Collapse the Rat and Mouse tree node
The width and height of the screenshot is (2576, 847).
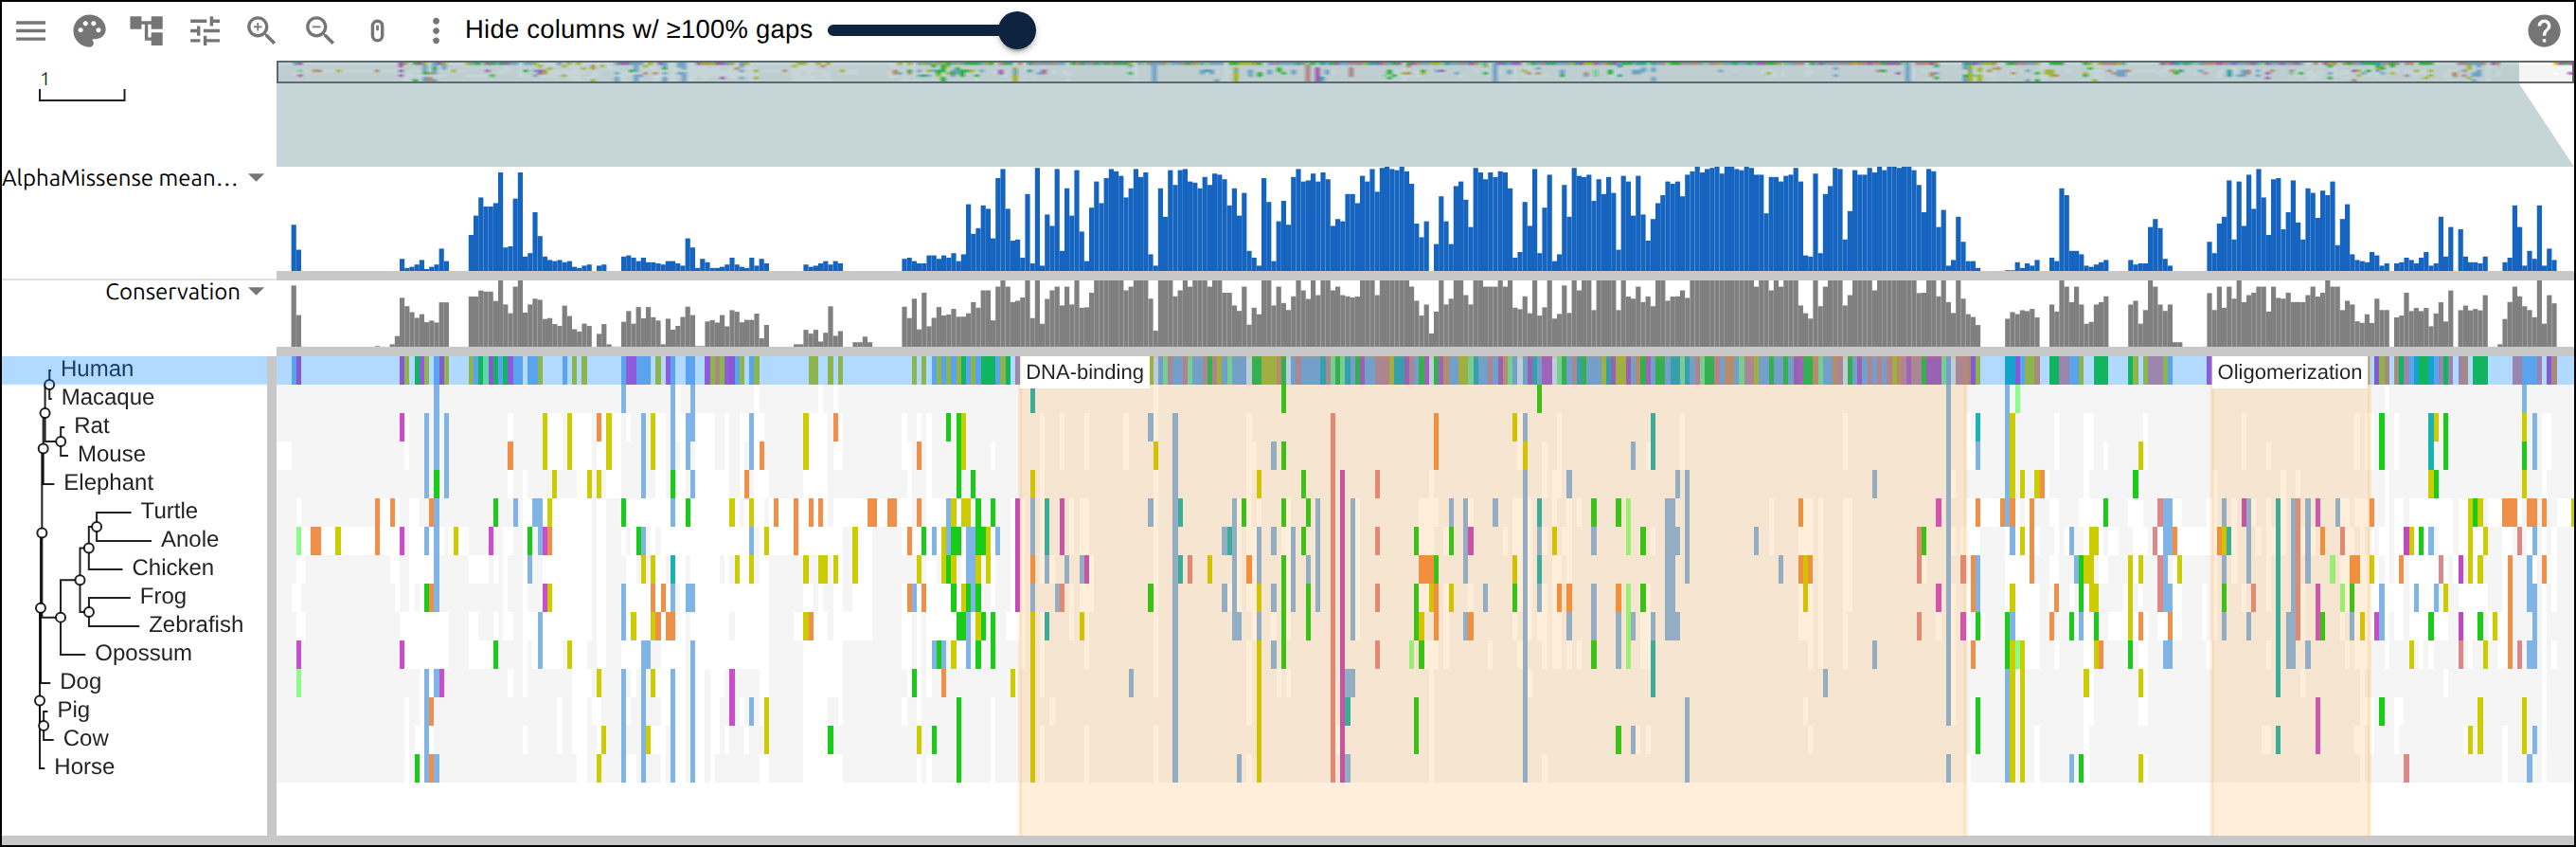61,441
